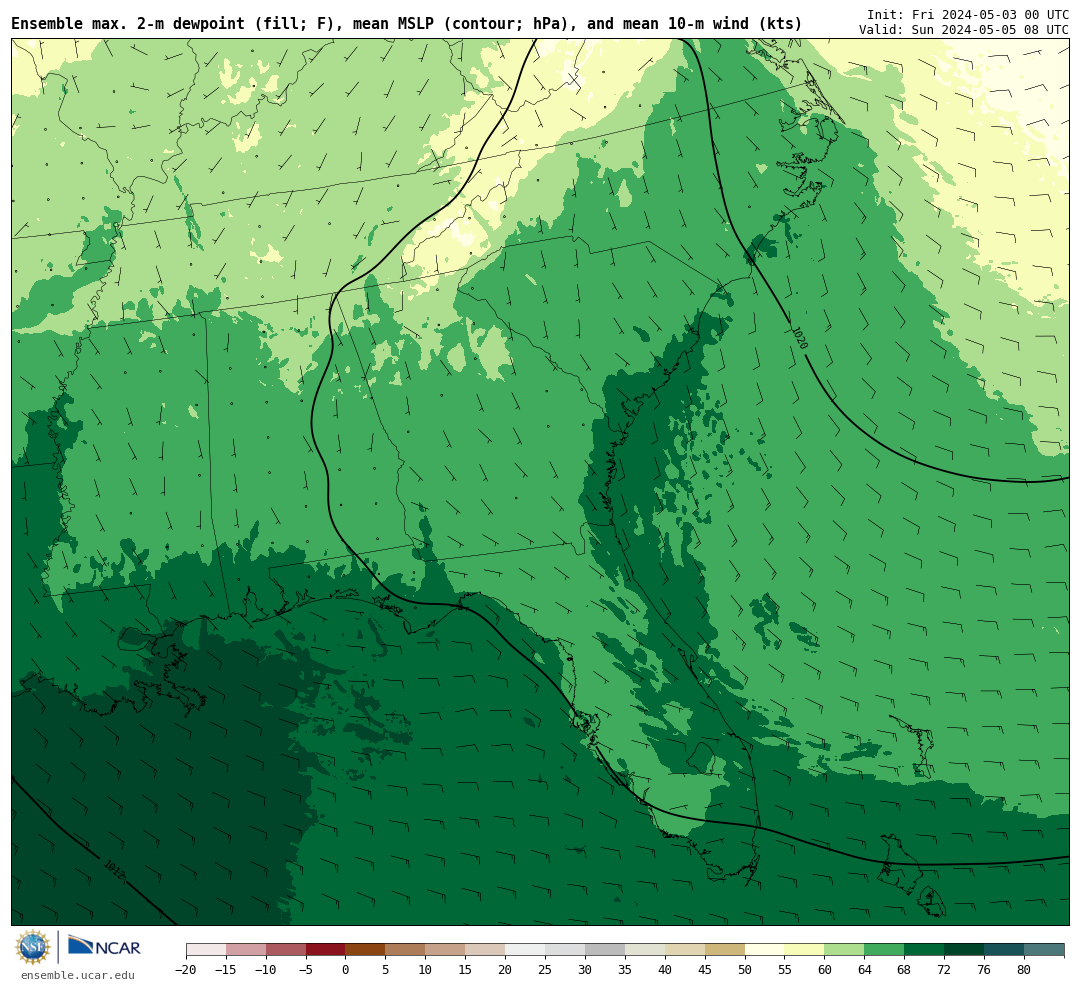Click the Valid: Sun 2024-05-05 08 UTC text
This screenshot has width=1080, height=988.
tap(964, 30)
